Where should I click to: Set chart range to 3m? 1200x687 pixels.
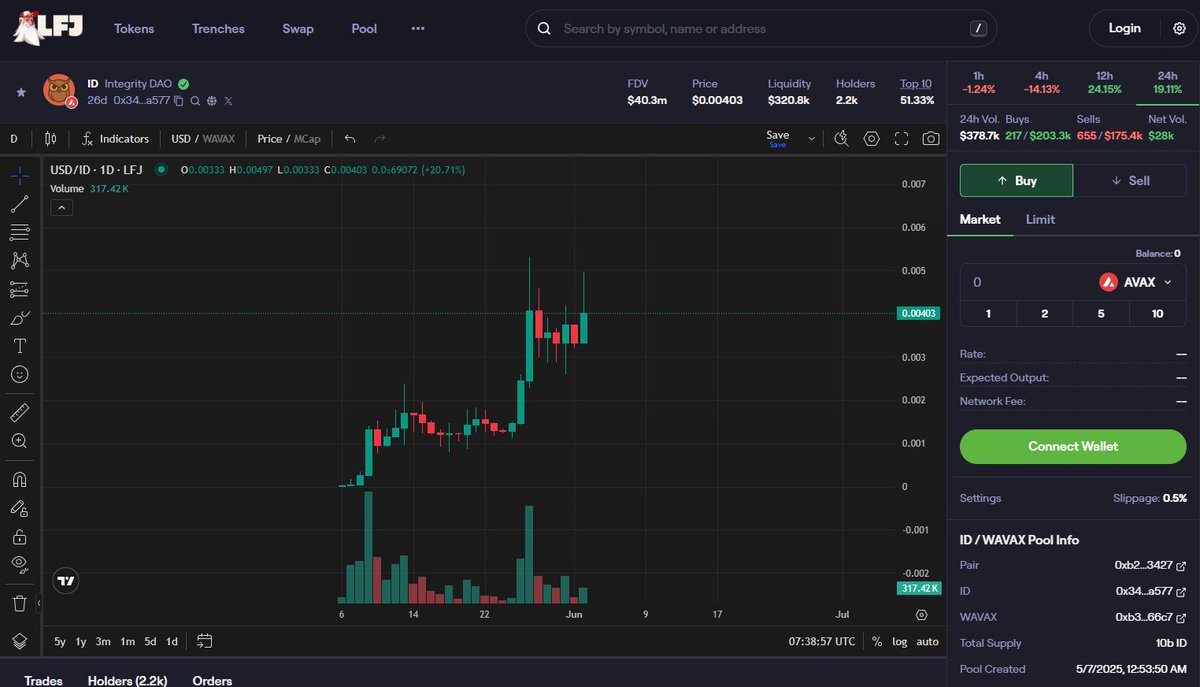tap(103, 641)
